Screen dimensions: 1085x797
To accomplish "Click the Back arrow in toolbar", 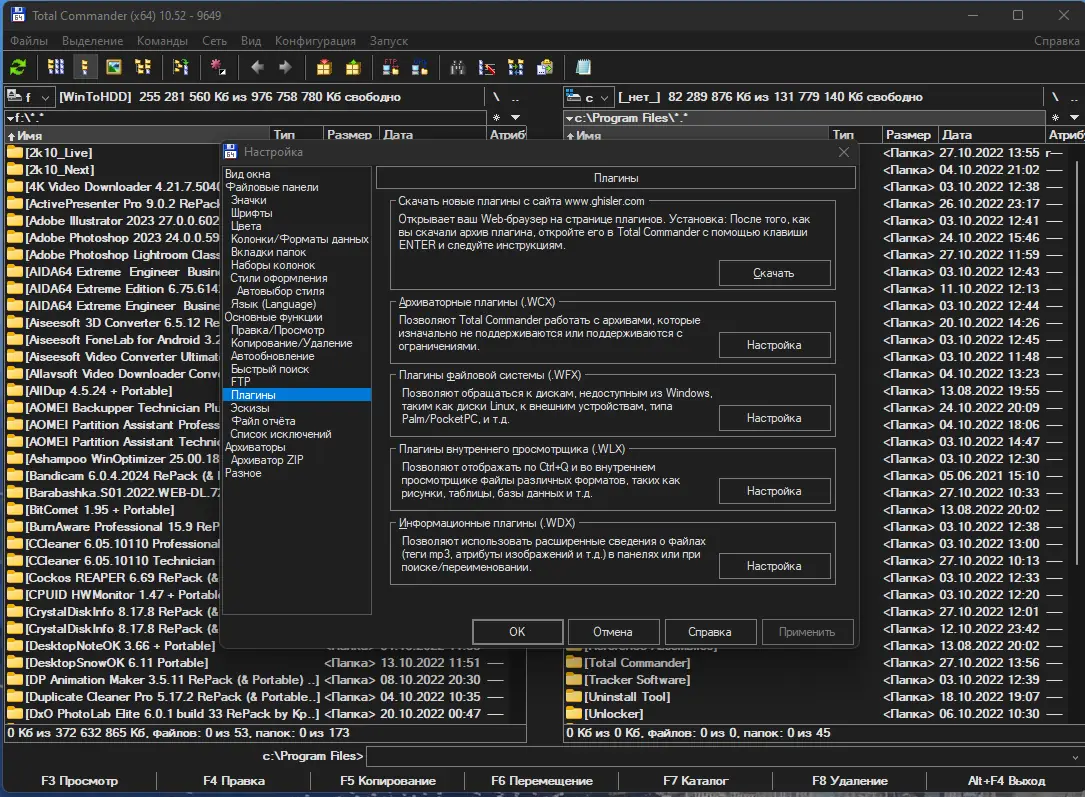I will pyautogui.click(x=257, y=67).
